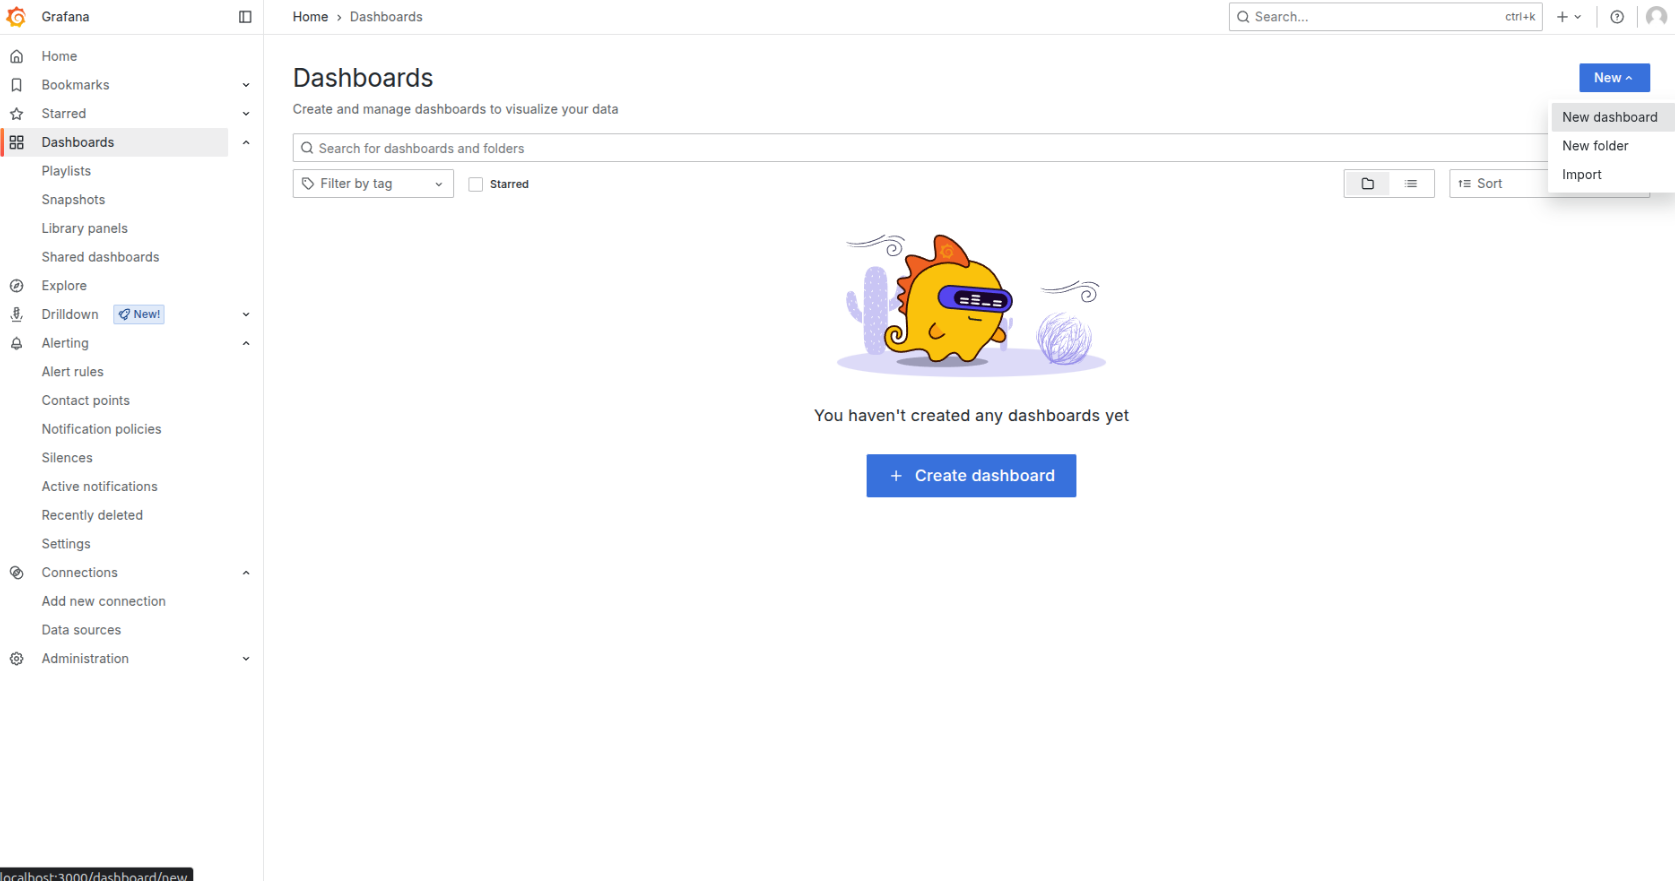Click the Dashboards breadcrumb

[386, 17]
